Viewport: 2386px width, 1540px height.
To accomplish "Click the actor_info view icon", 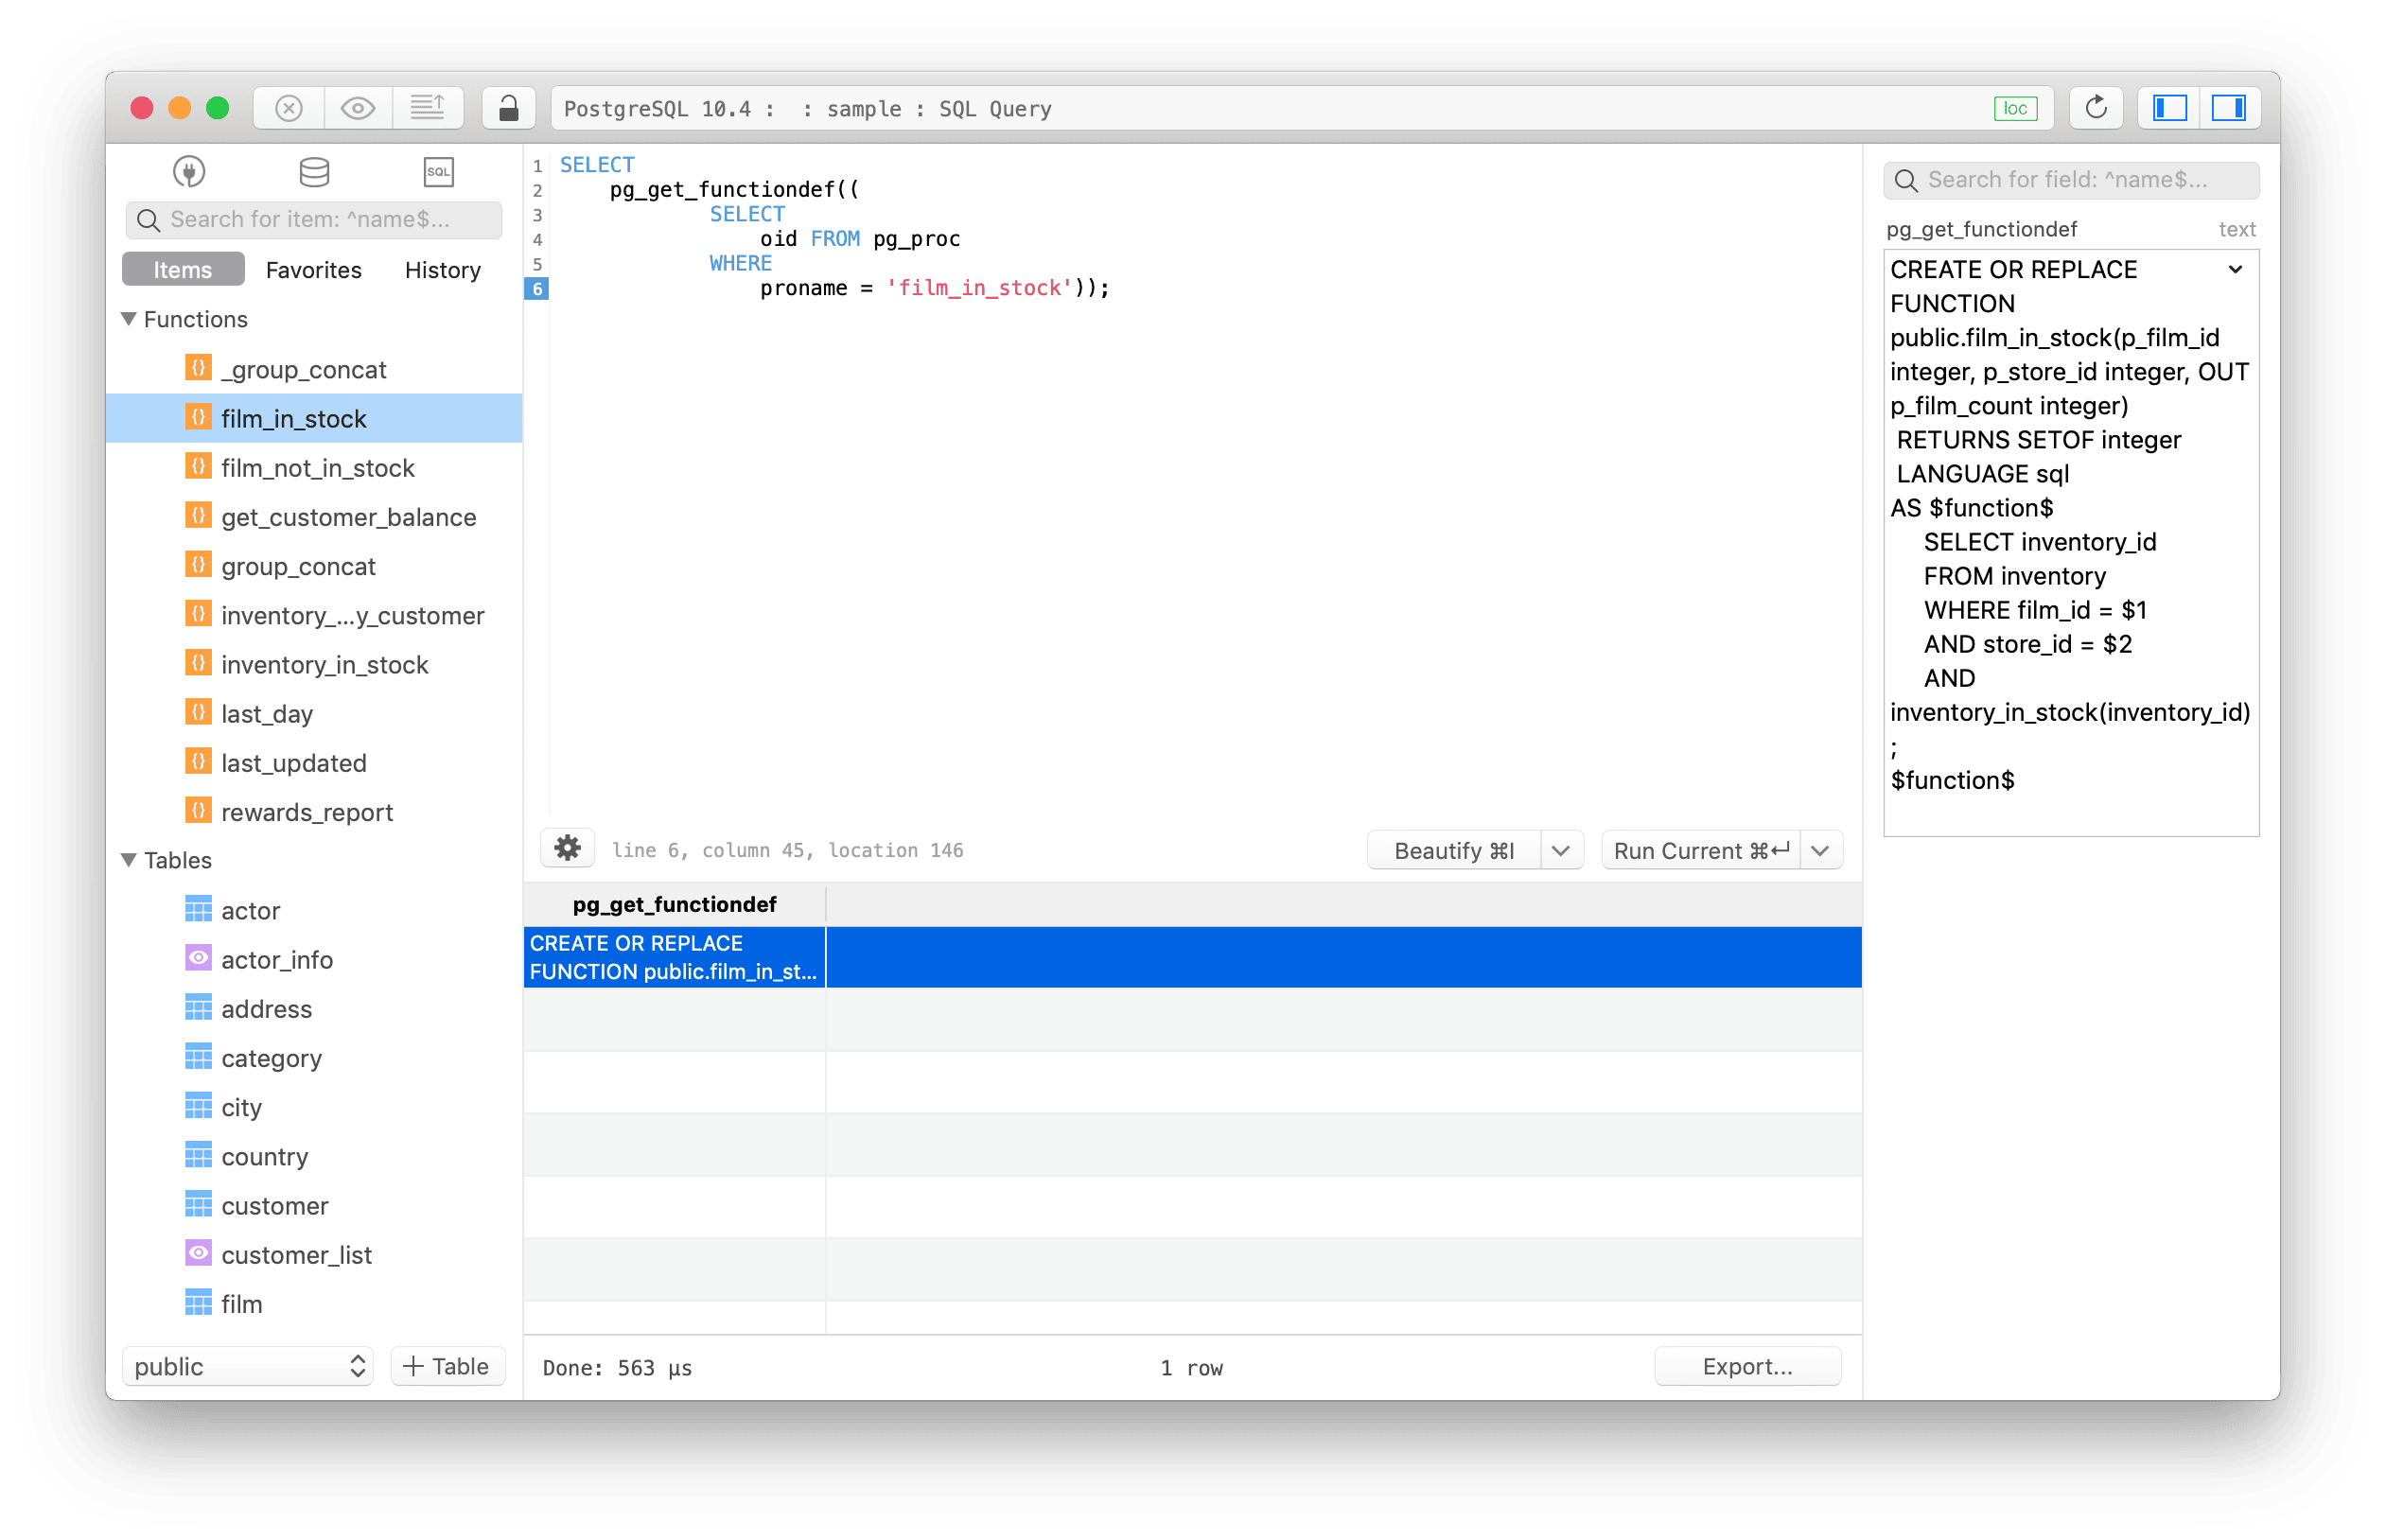I will pyautogui.click(x=198, y=959).
